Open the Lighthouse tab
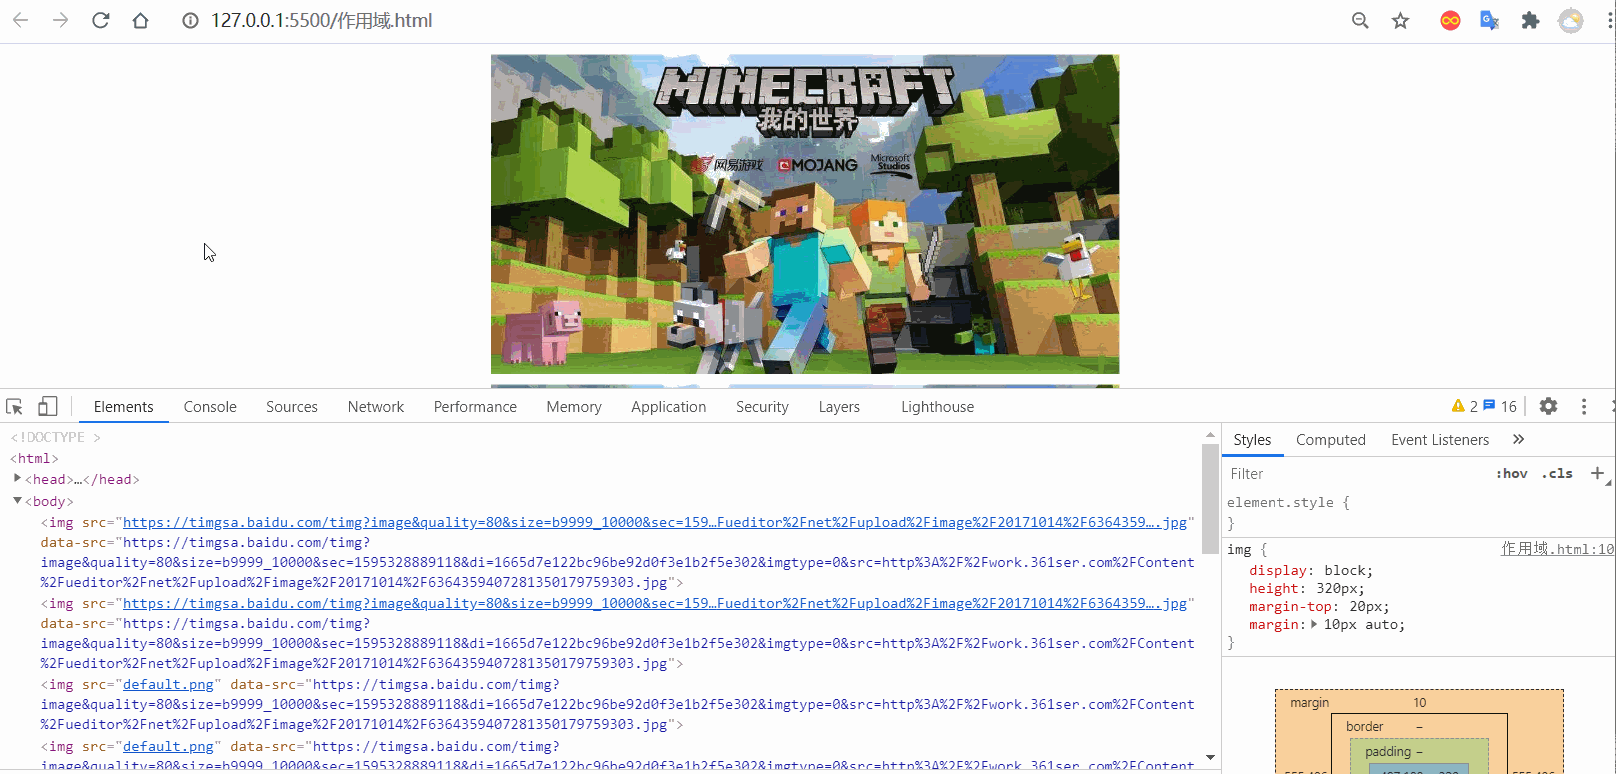This screenshot has width=1616, height=774. (x=937, y=407)
